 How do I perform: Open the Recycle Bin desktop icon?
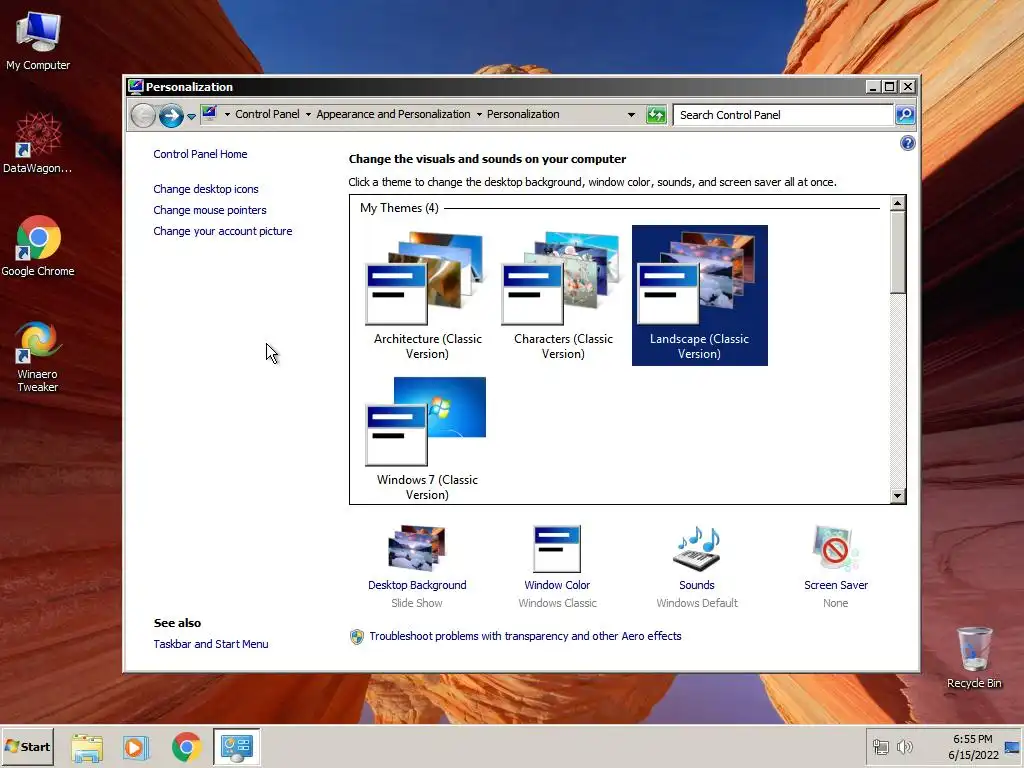tap(974, 658)
